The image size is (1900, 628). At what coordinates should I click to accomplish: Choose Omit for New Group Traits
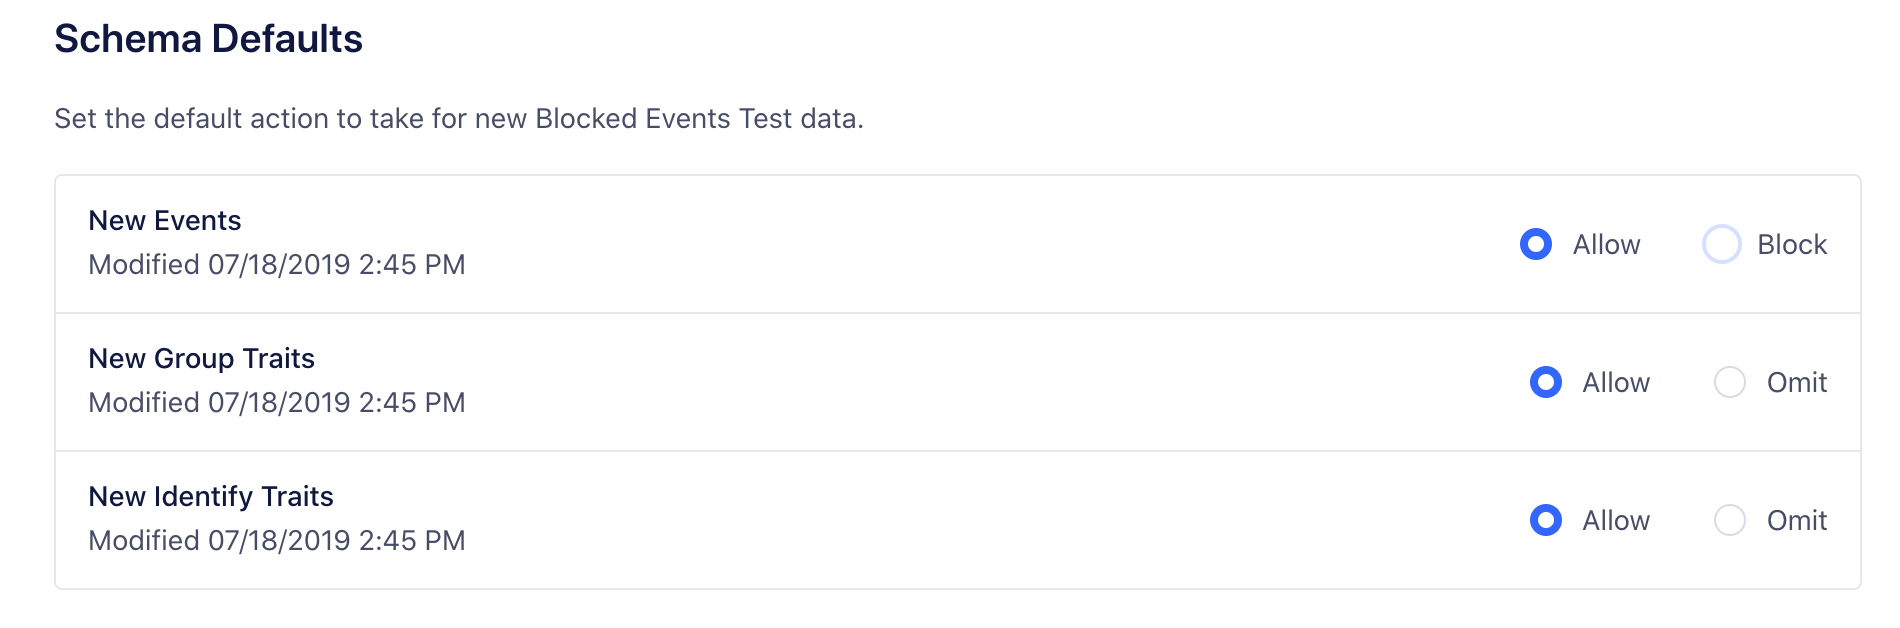(1729, 382)
